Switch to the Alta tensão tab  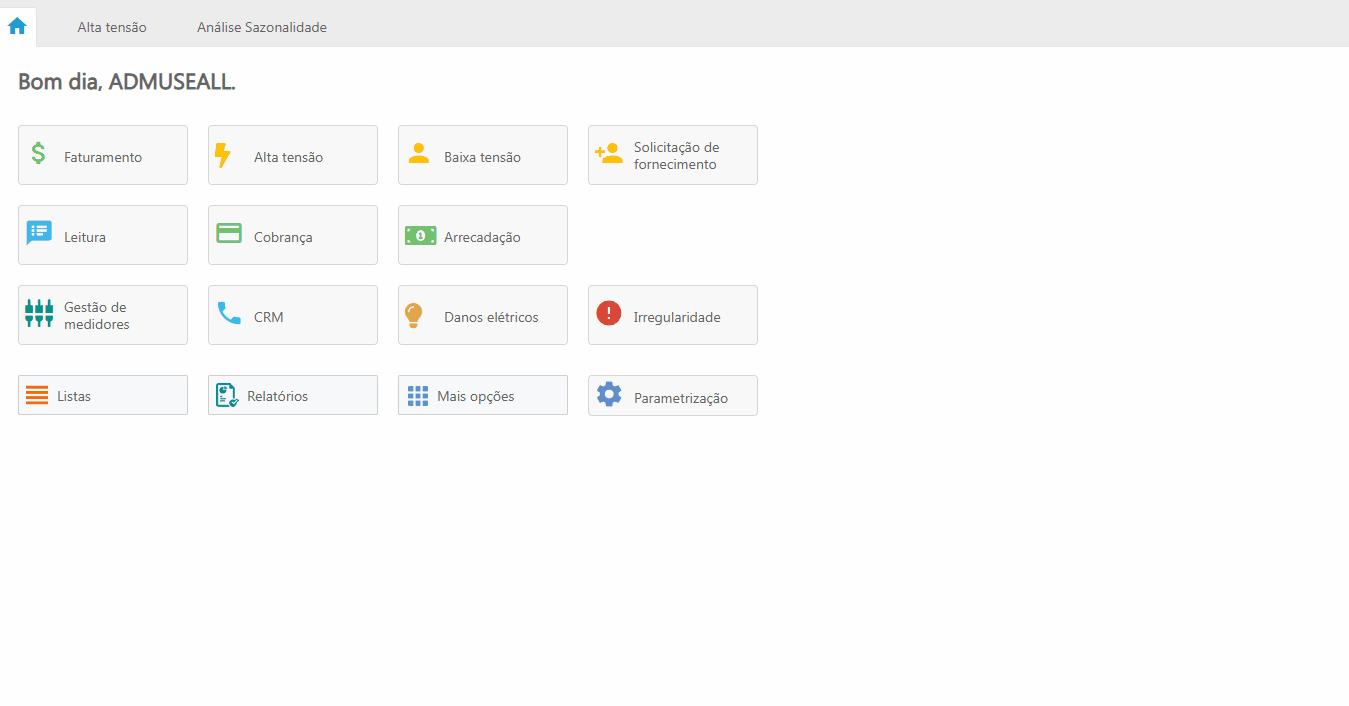click(112, 27)
